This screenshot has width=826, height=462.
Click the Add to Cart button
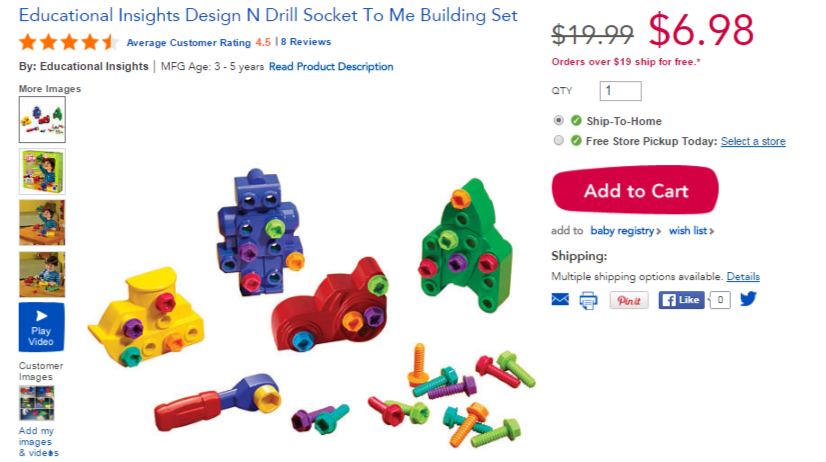(635, 190)
